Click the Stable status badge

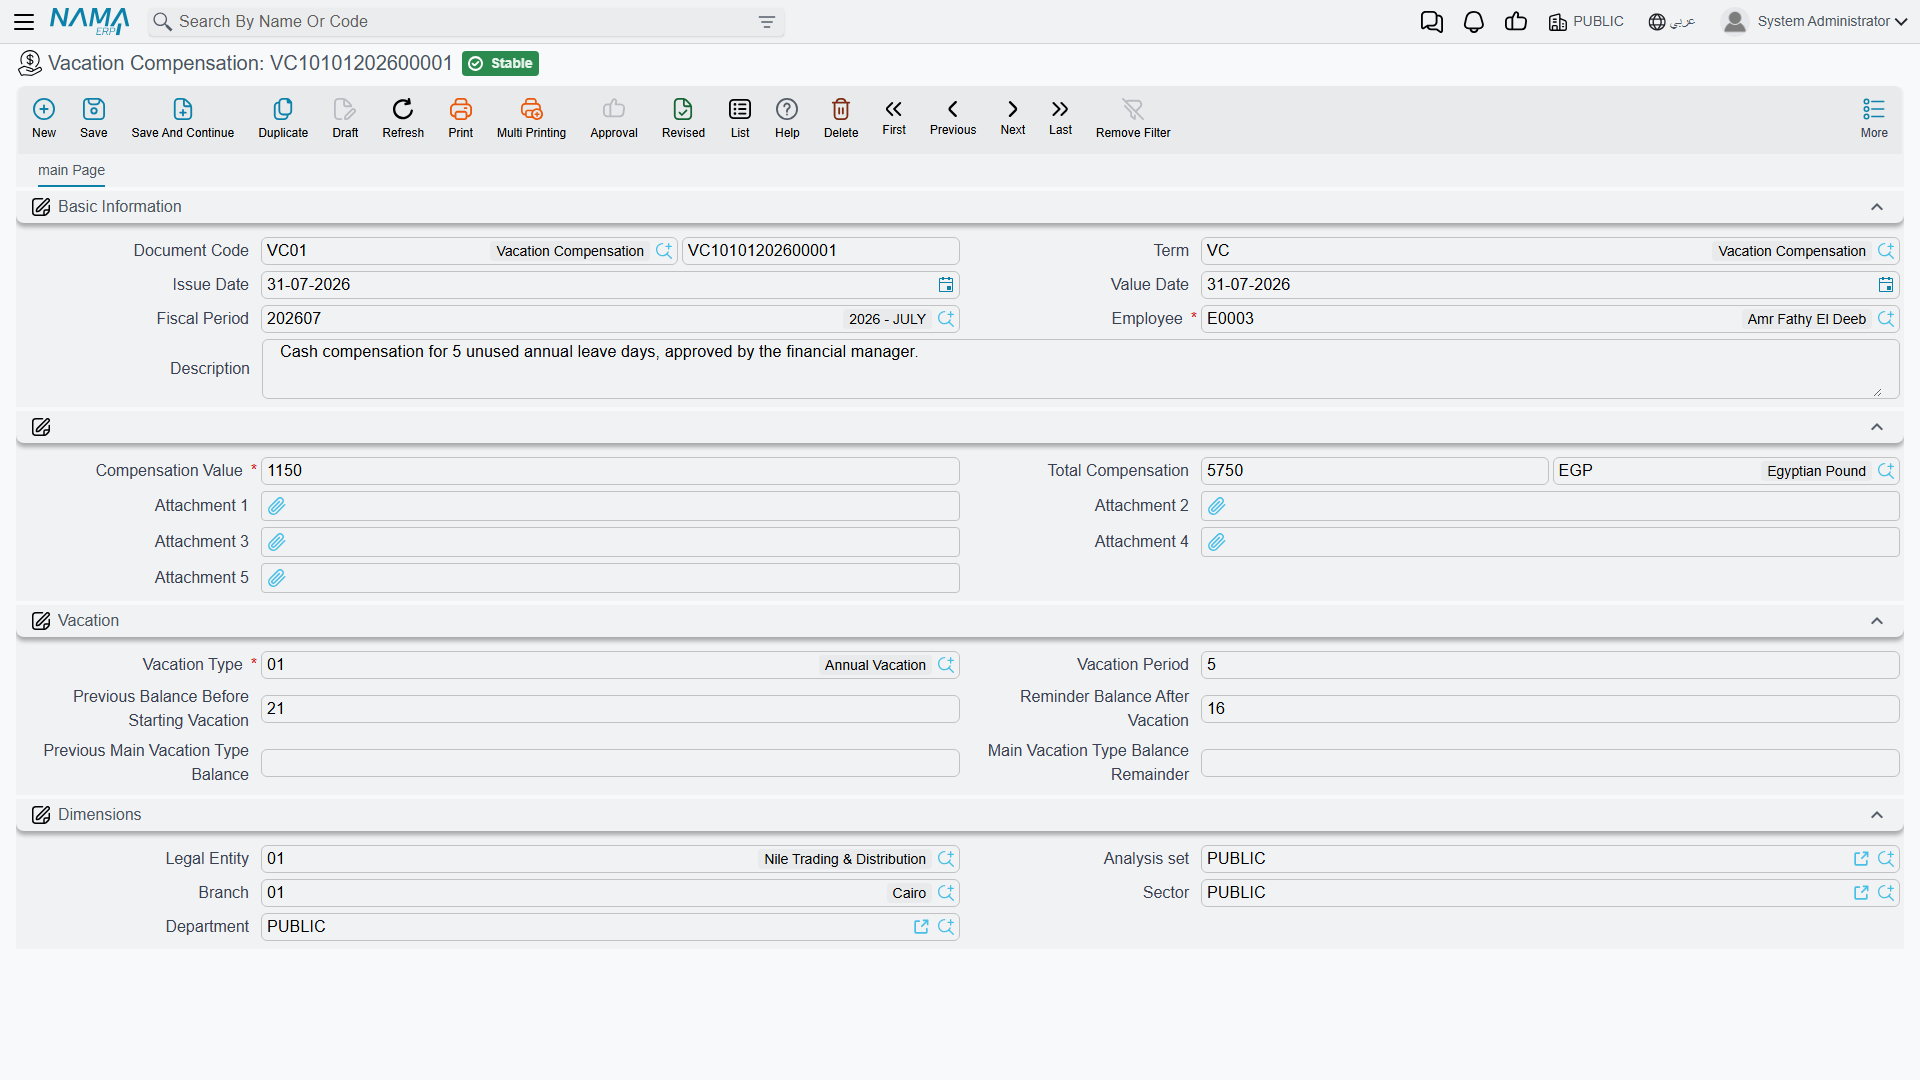click(x=501, y=63)
